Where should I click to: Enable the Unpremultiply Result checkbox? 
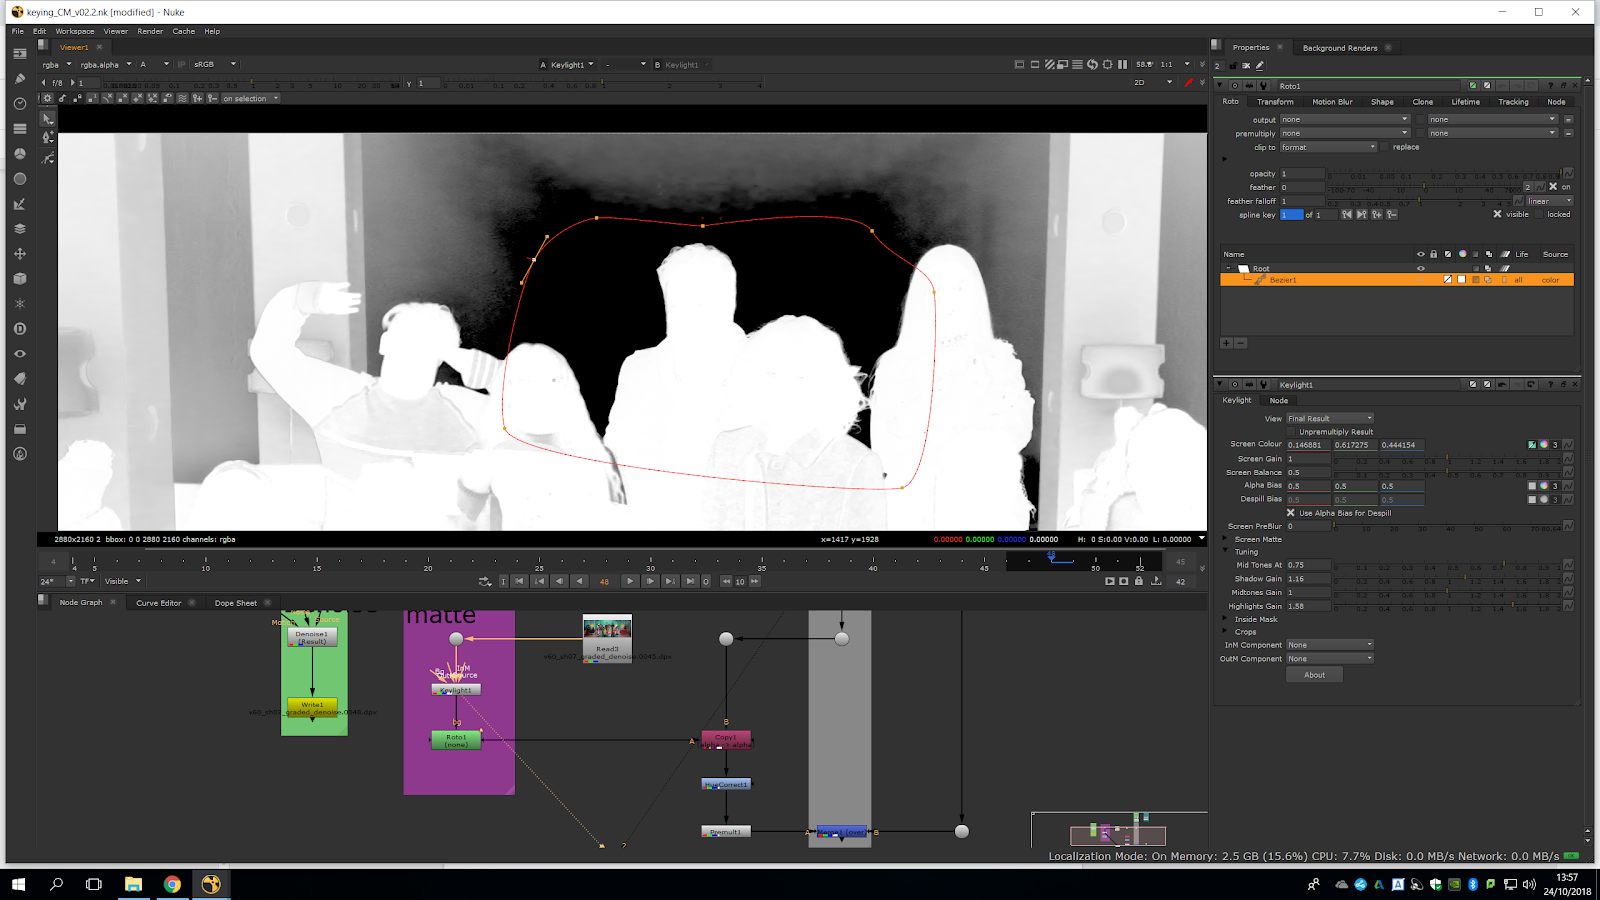click(x=1291, y=432)
